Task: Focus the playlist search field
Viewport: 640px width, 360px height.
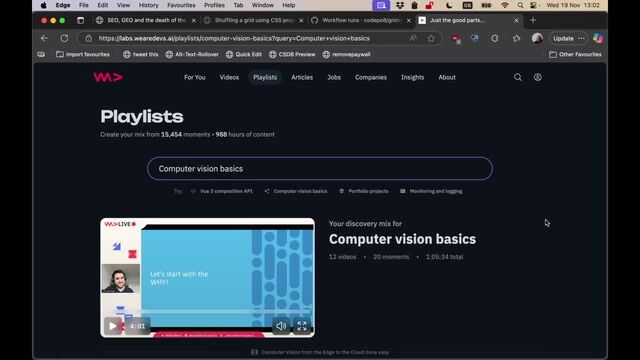Action: 320,169
